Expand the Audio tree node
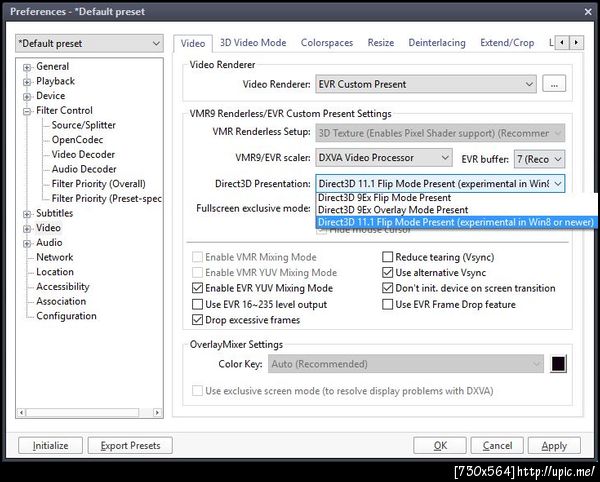Viewport: 600px width, 482px height. [26, 243]
